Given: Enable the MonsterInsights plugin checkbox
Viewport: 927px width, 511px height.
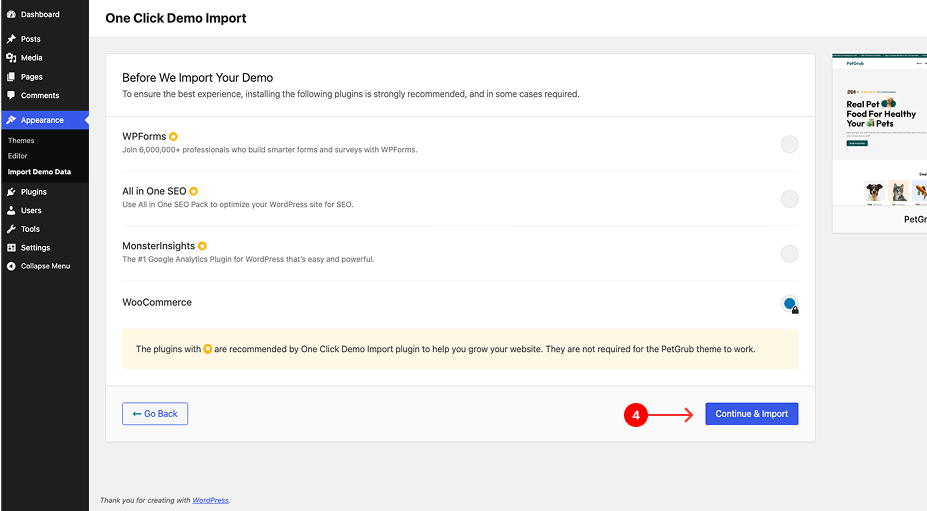Looking at the screenshot, I should [789, 253].
